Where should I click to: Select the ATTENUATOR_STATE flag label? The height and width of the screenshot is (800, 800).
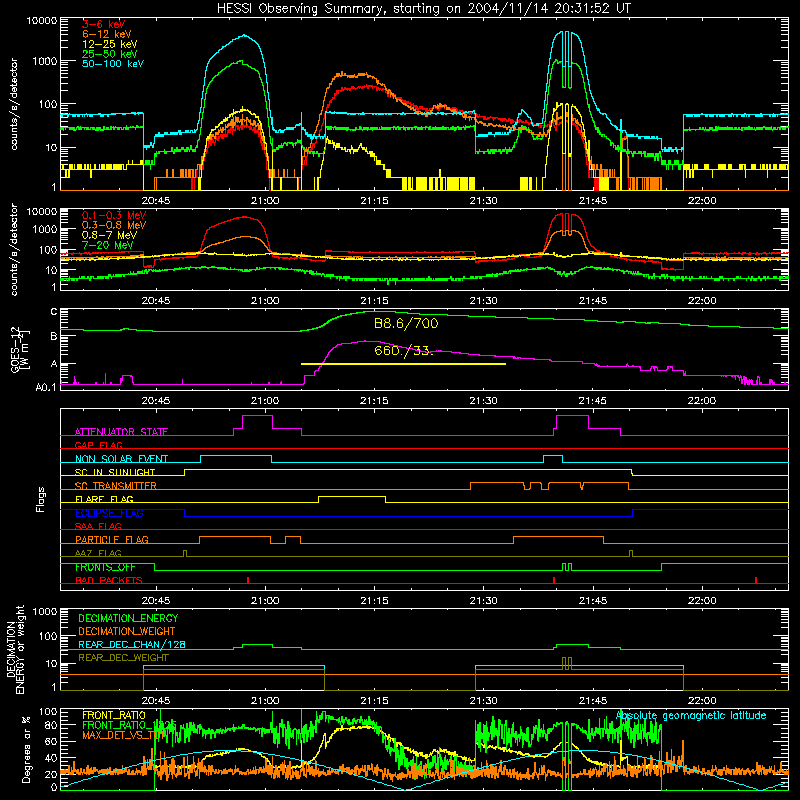tap(121, 432)
